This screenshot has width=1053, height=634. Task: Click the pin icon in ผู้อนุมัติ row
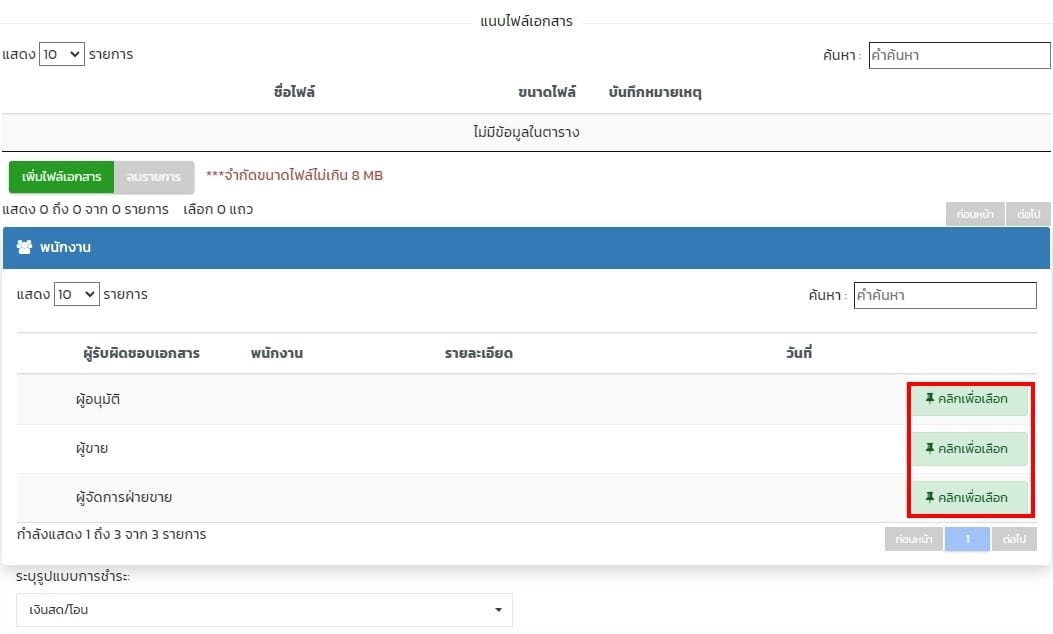pos(930,399)
